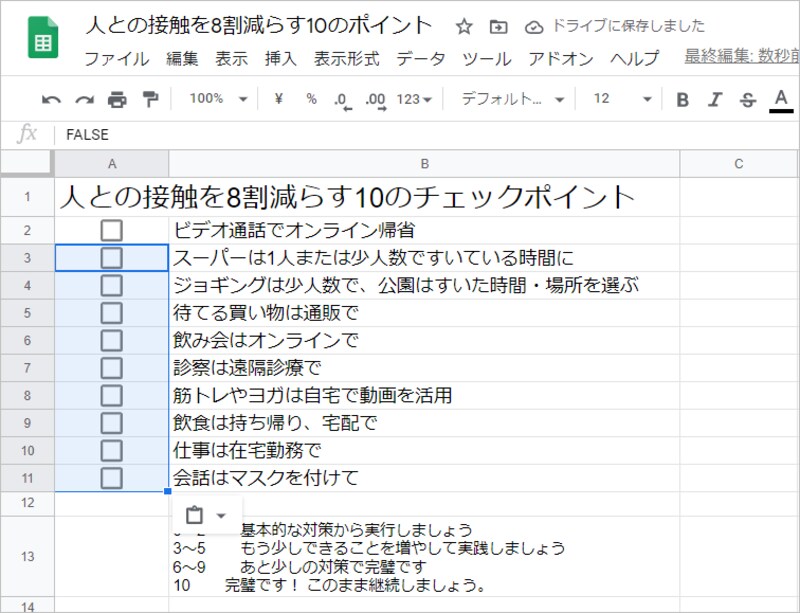This screenshot has width=800, height=613.
Task: Toggle the checkbox next to ビデオ通話でオンライン帰省
Action: [x=112, y=229]
